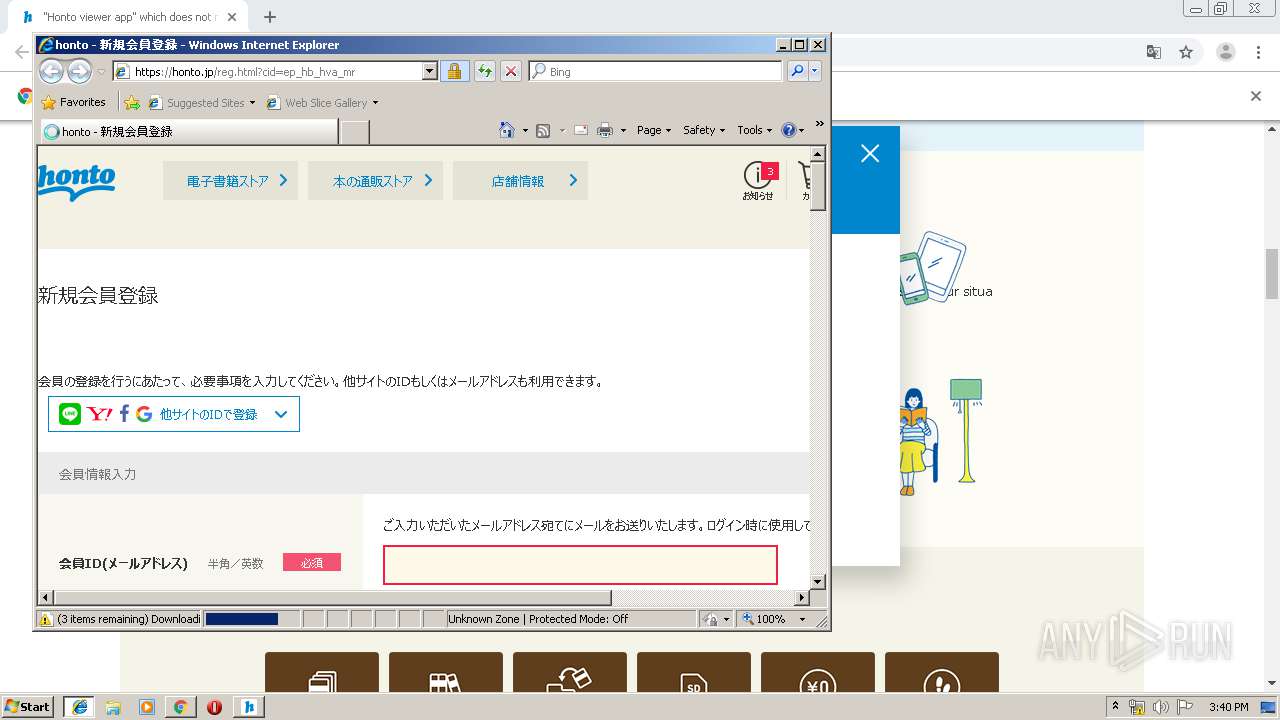This screenshot has width=1280, height=720.
Task: Click the お知らせ notification icon
Action: (758, 181)
